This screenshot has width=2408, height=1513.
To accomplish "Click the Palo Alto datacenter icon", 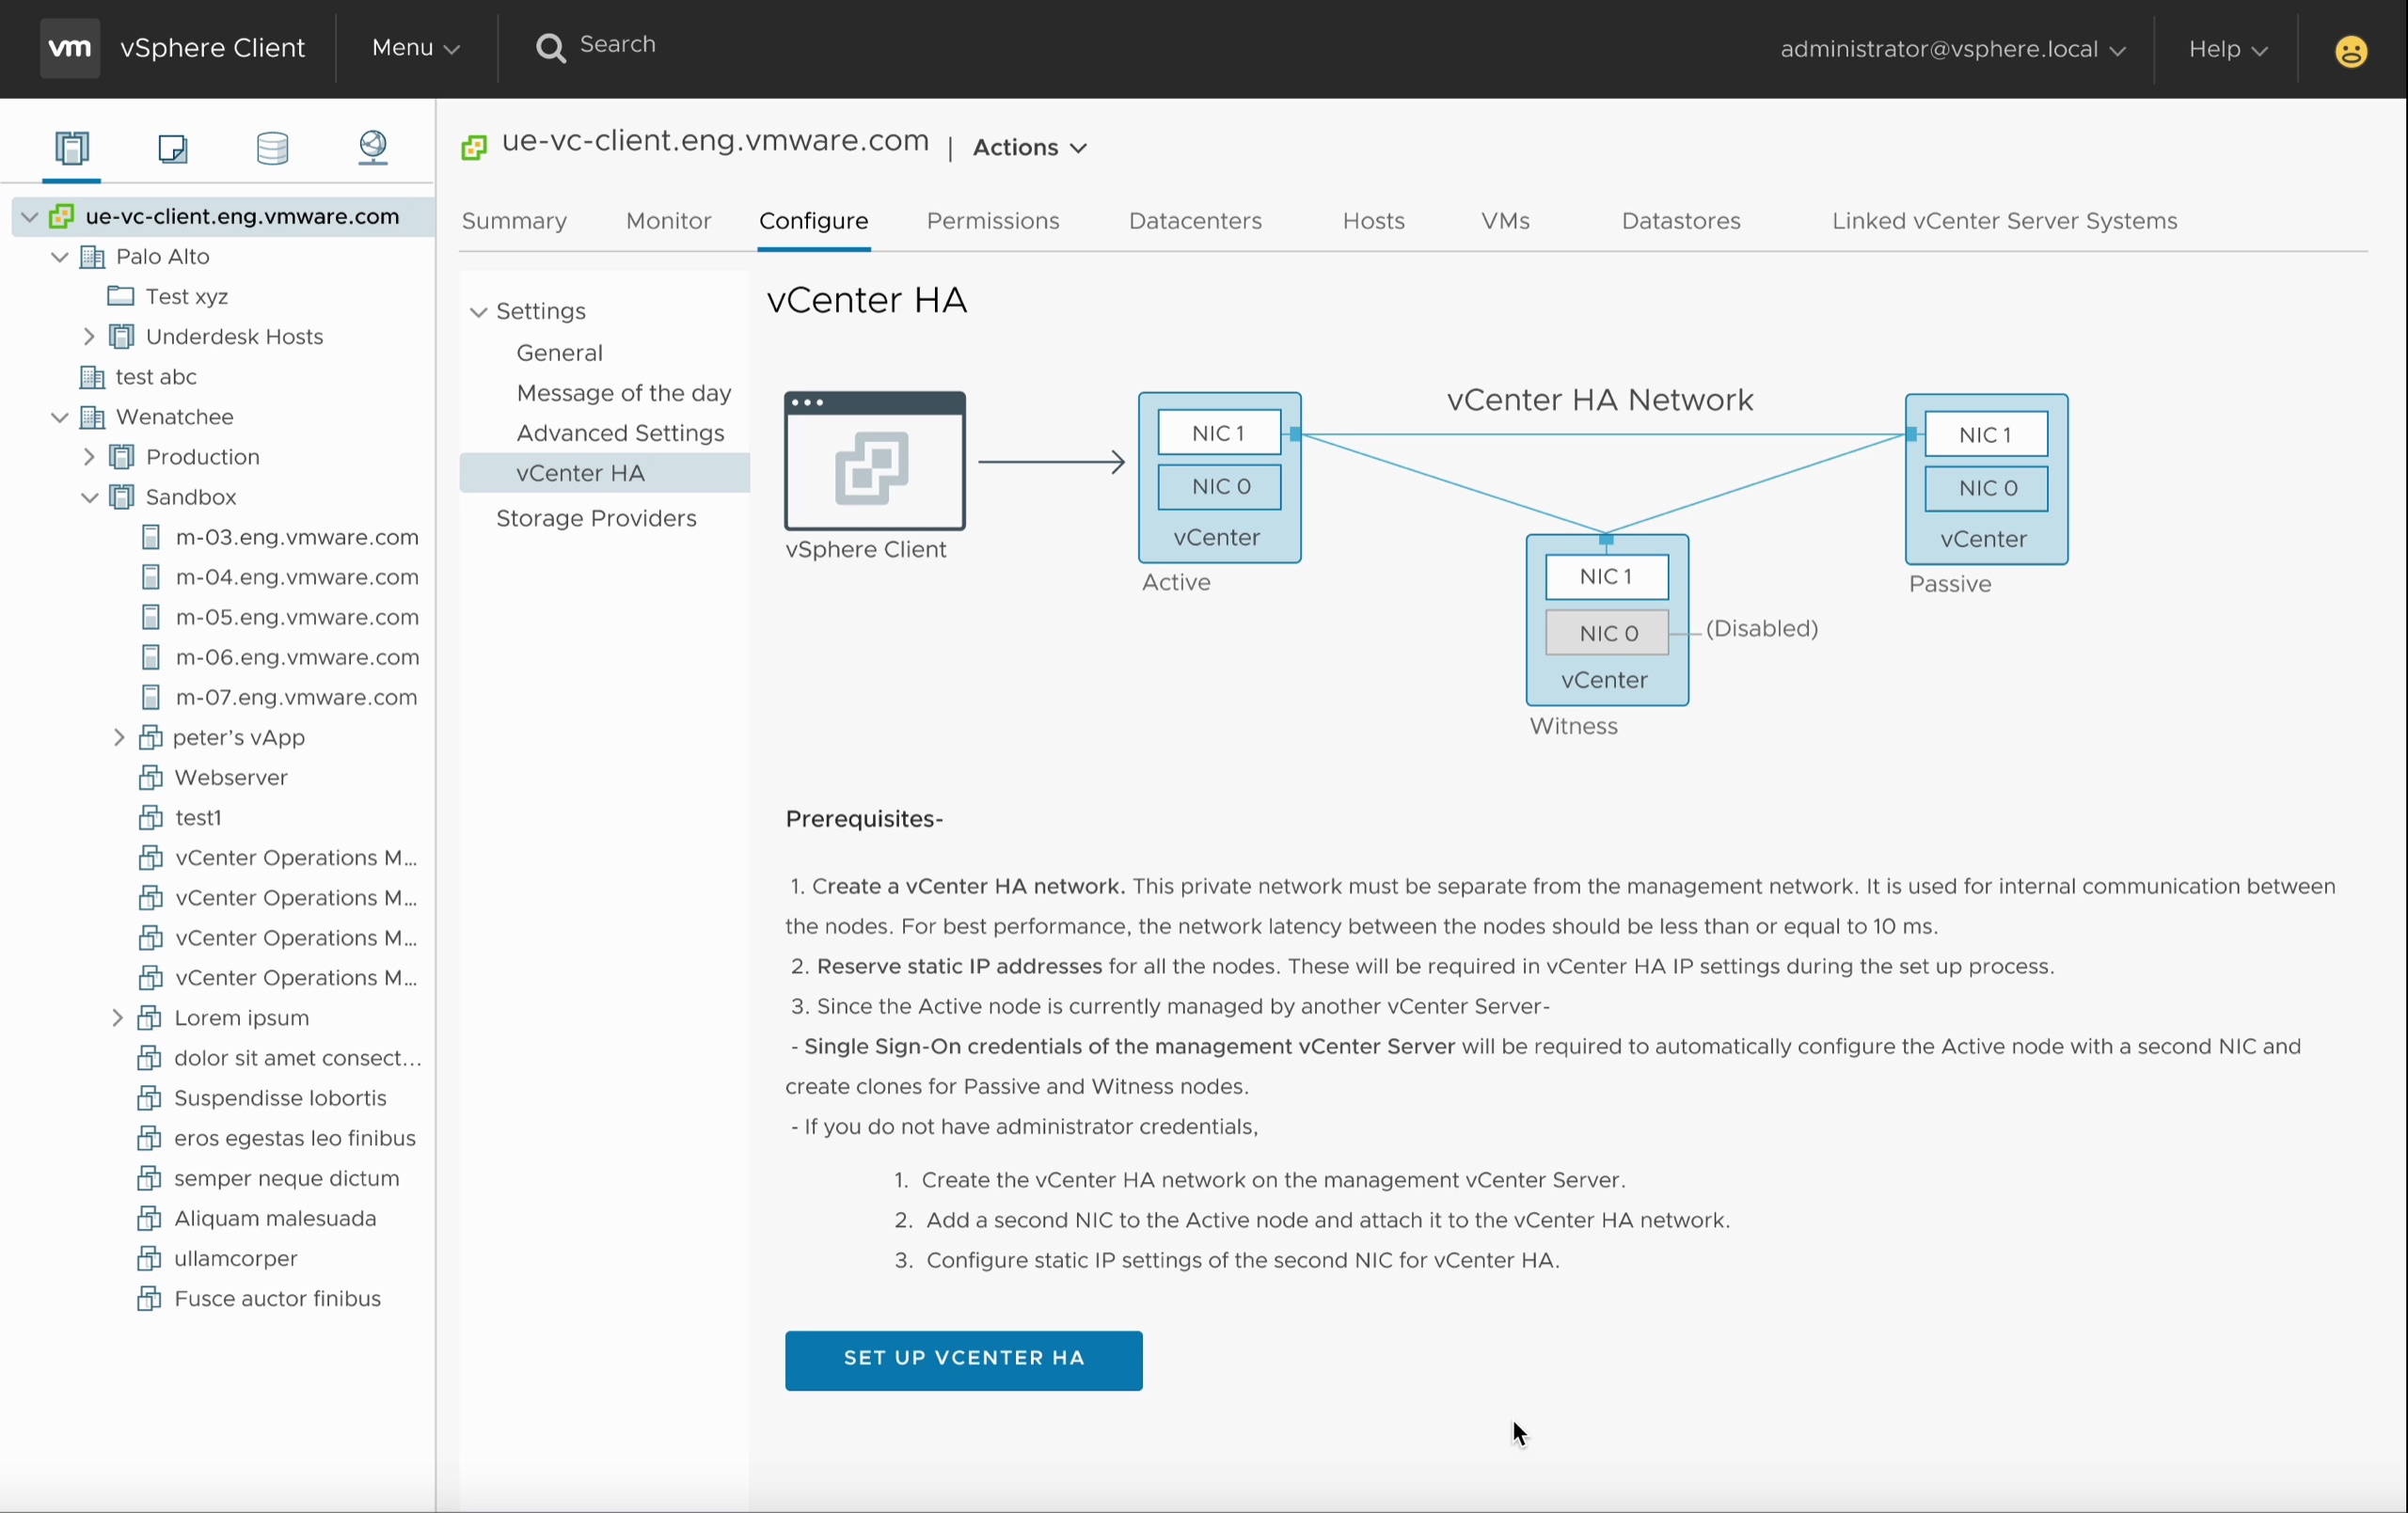I will click(92, 257).
